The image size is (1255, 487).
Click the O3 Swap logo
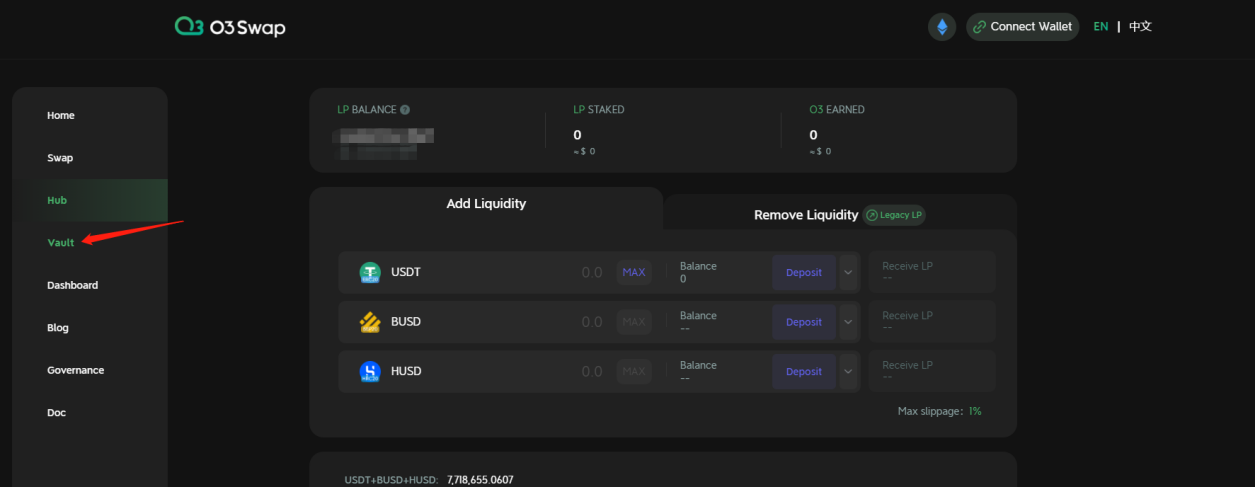pos(230,27)
